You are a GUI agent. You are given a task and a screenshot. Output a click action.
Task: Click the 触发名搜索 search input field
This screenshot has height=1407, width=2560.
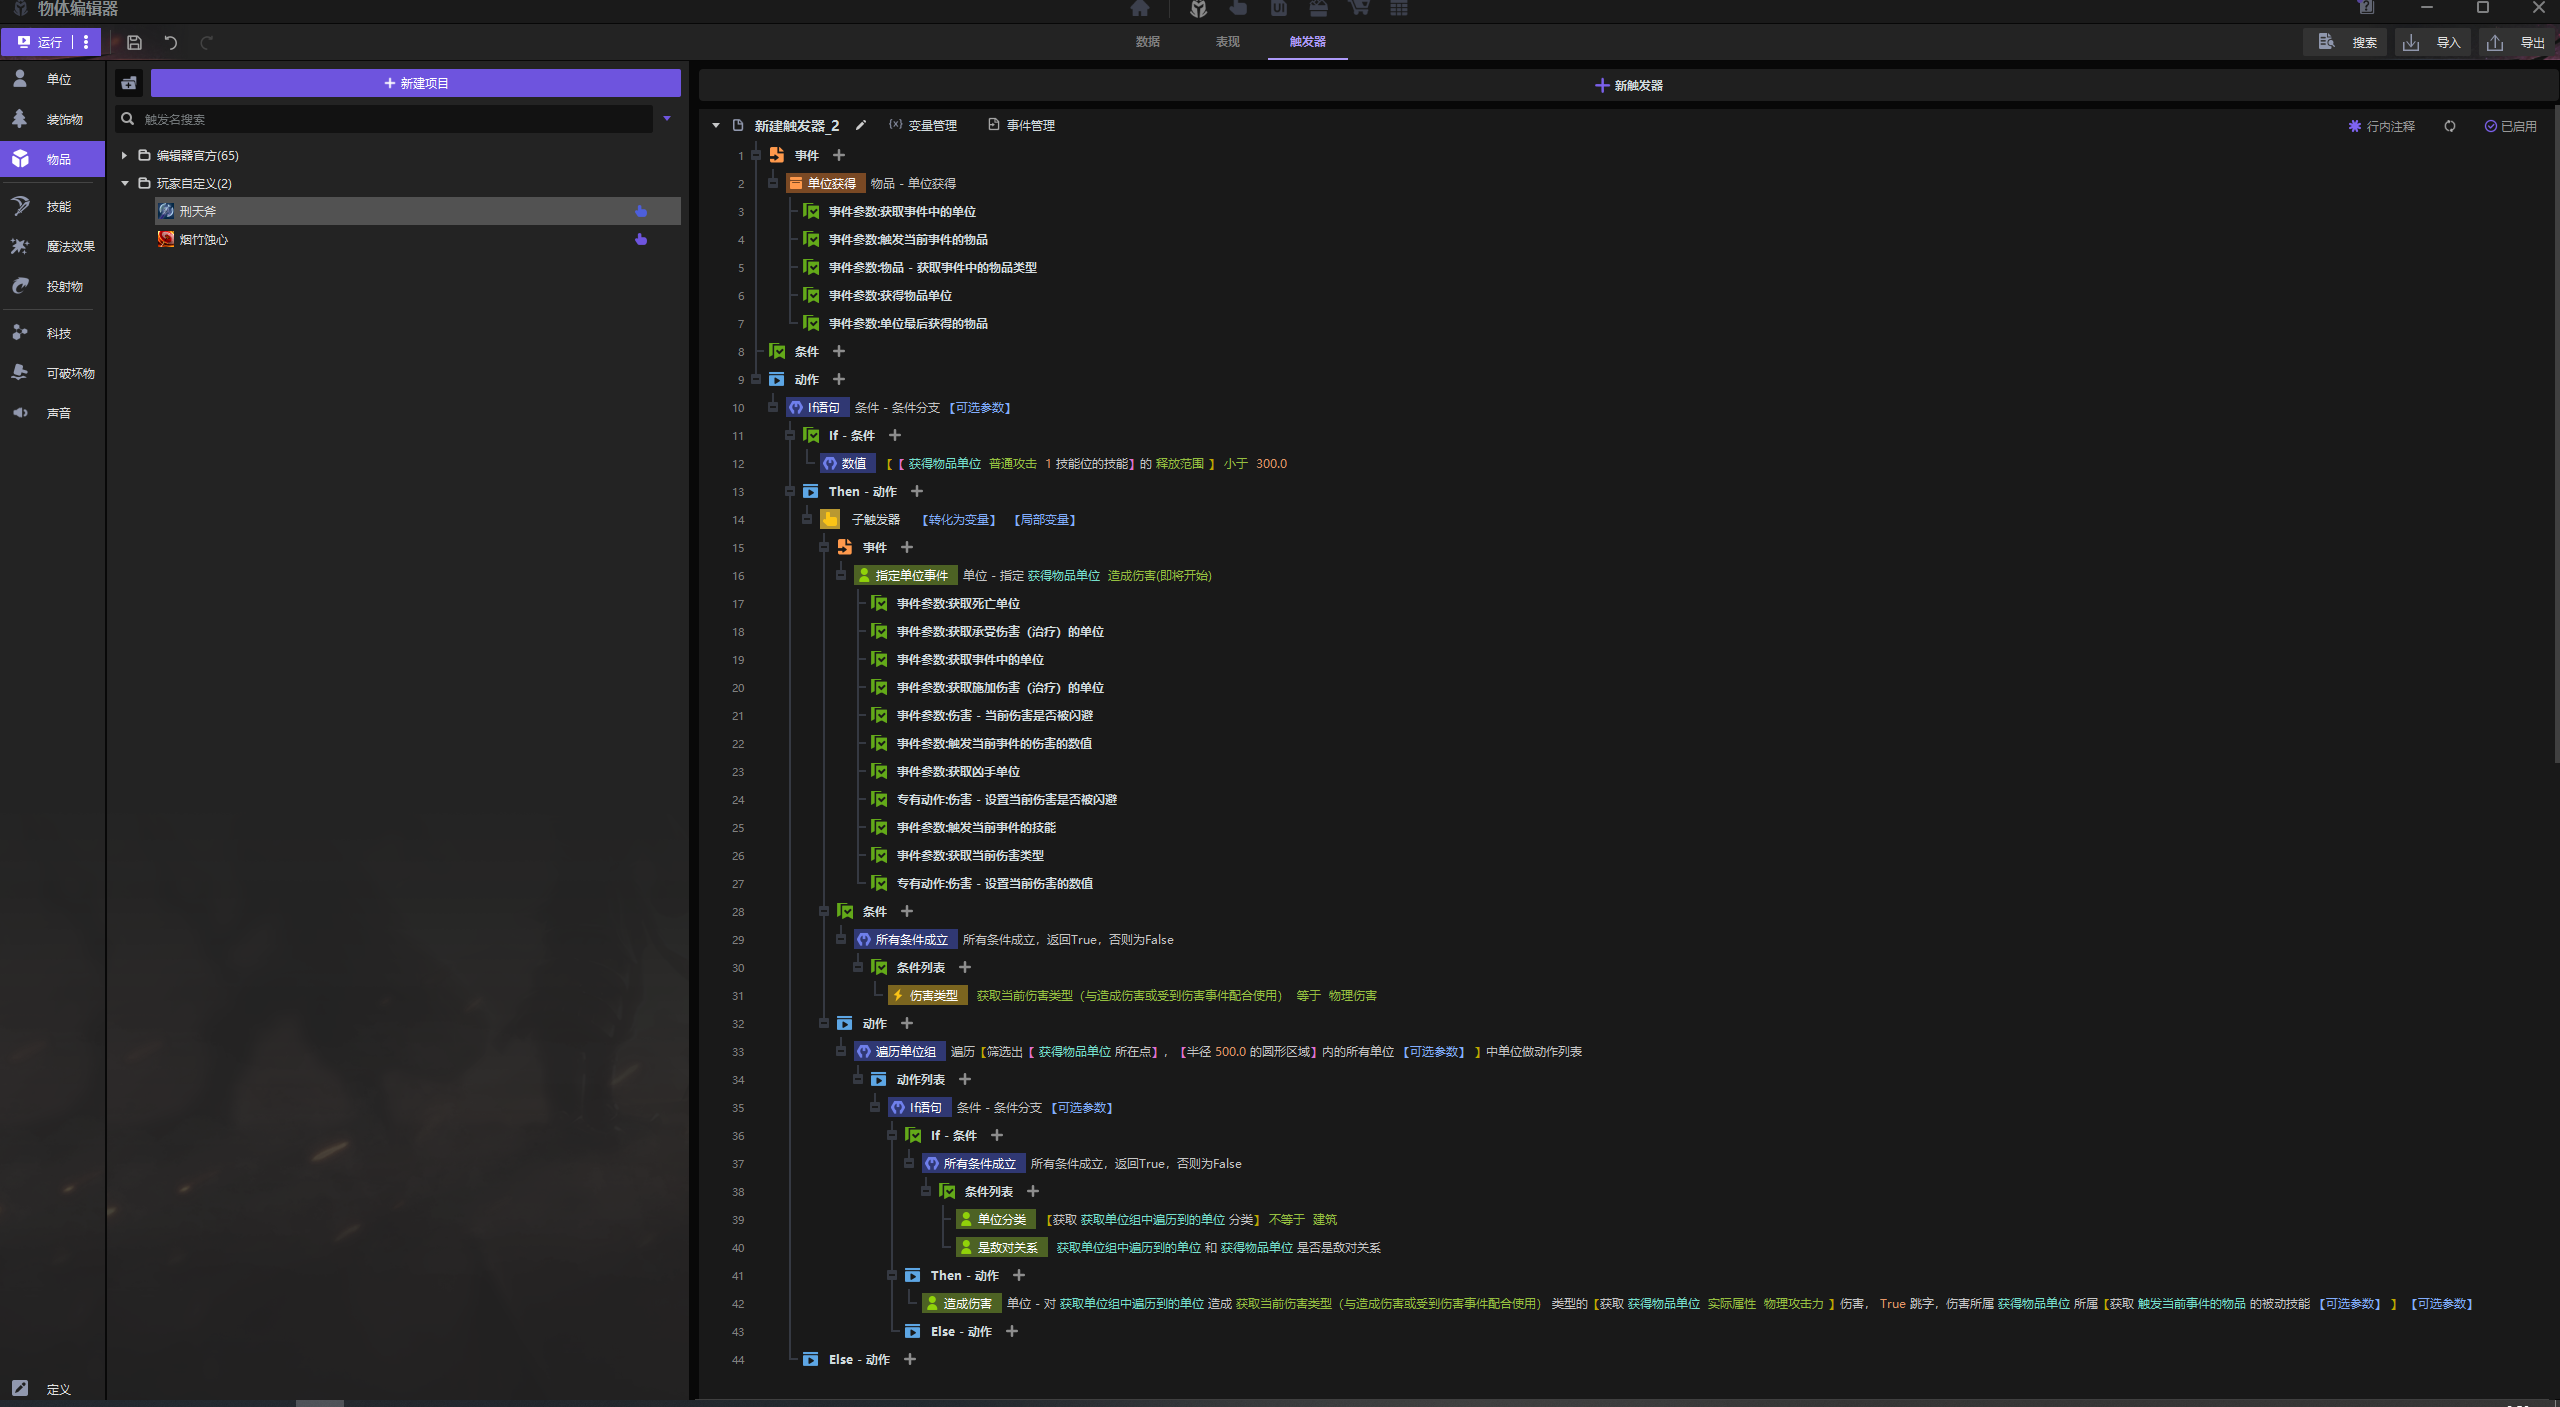coord(385,119)
